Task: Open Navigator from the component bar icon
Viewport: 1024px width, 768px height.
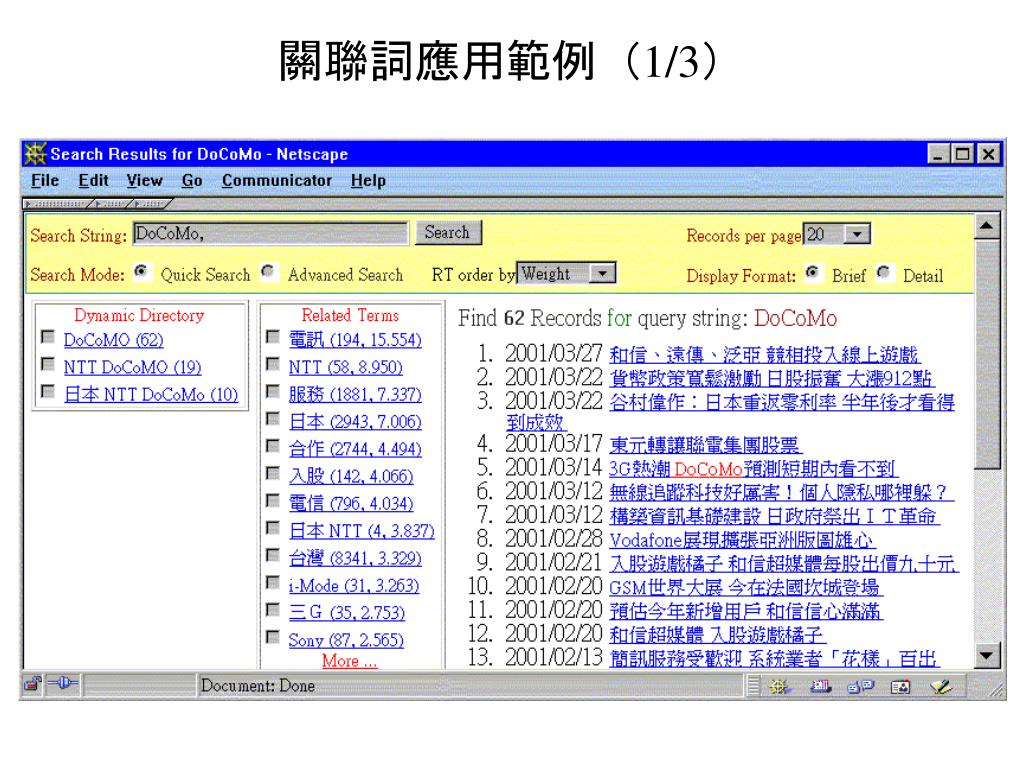Action: click(778, 686)
